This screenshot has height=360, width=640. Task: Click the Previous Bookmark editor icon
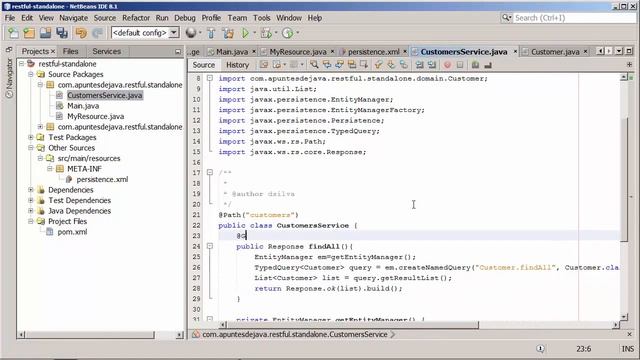point(378,64)
